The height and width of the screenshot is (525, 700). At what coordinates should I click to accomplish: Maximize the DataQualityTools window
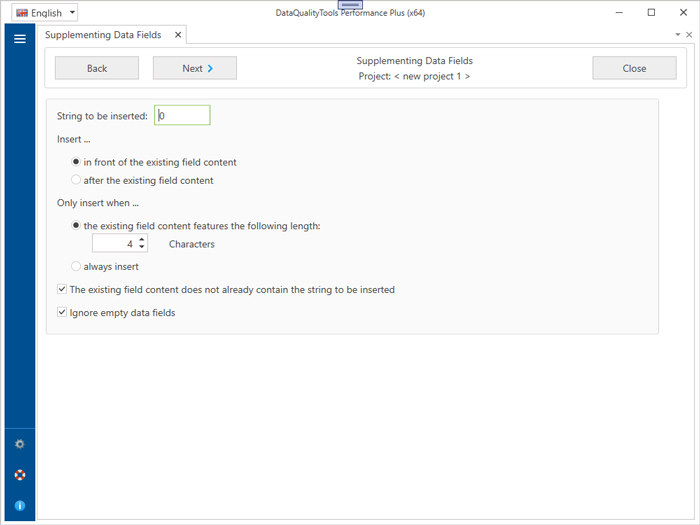651,12
